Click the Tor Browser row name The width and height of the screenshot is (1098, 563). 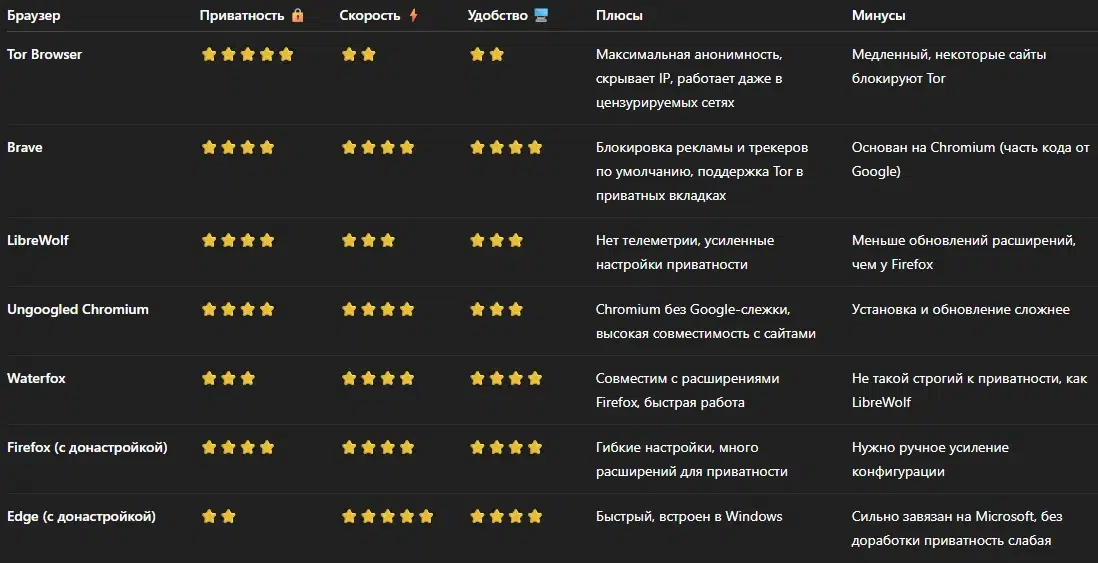pyautogui.click(x=44, y=55)
